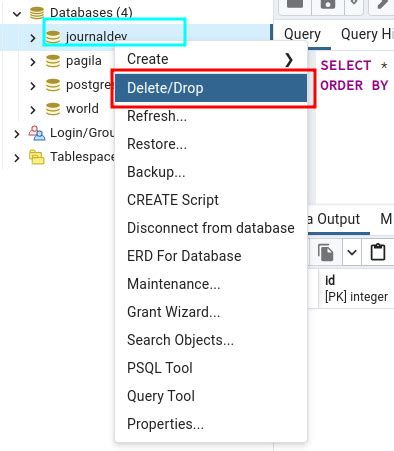Choose Maintenance... from context menu

click(x=211, y=284)
